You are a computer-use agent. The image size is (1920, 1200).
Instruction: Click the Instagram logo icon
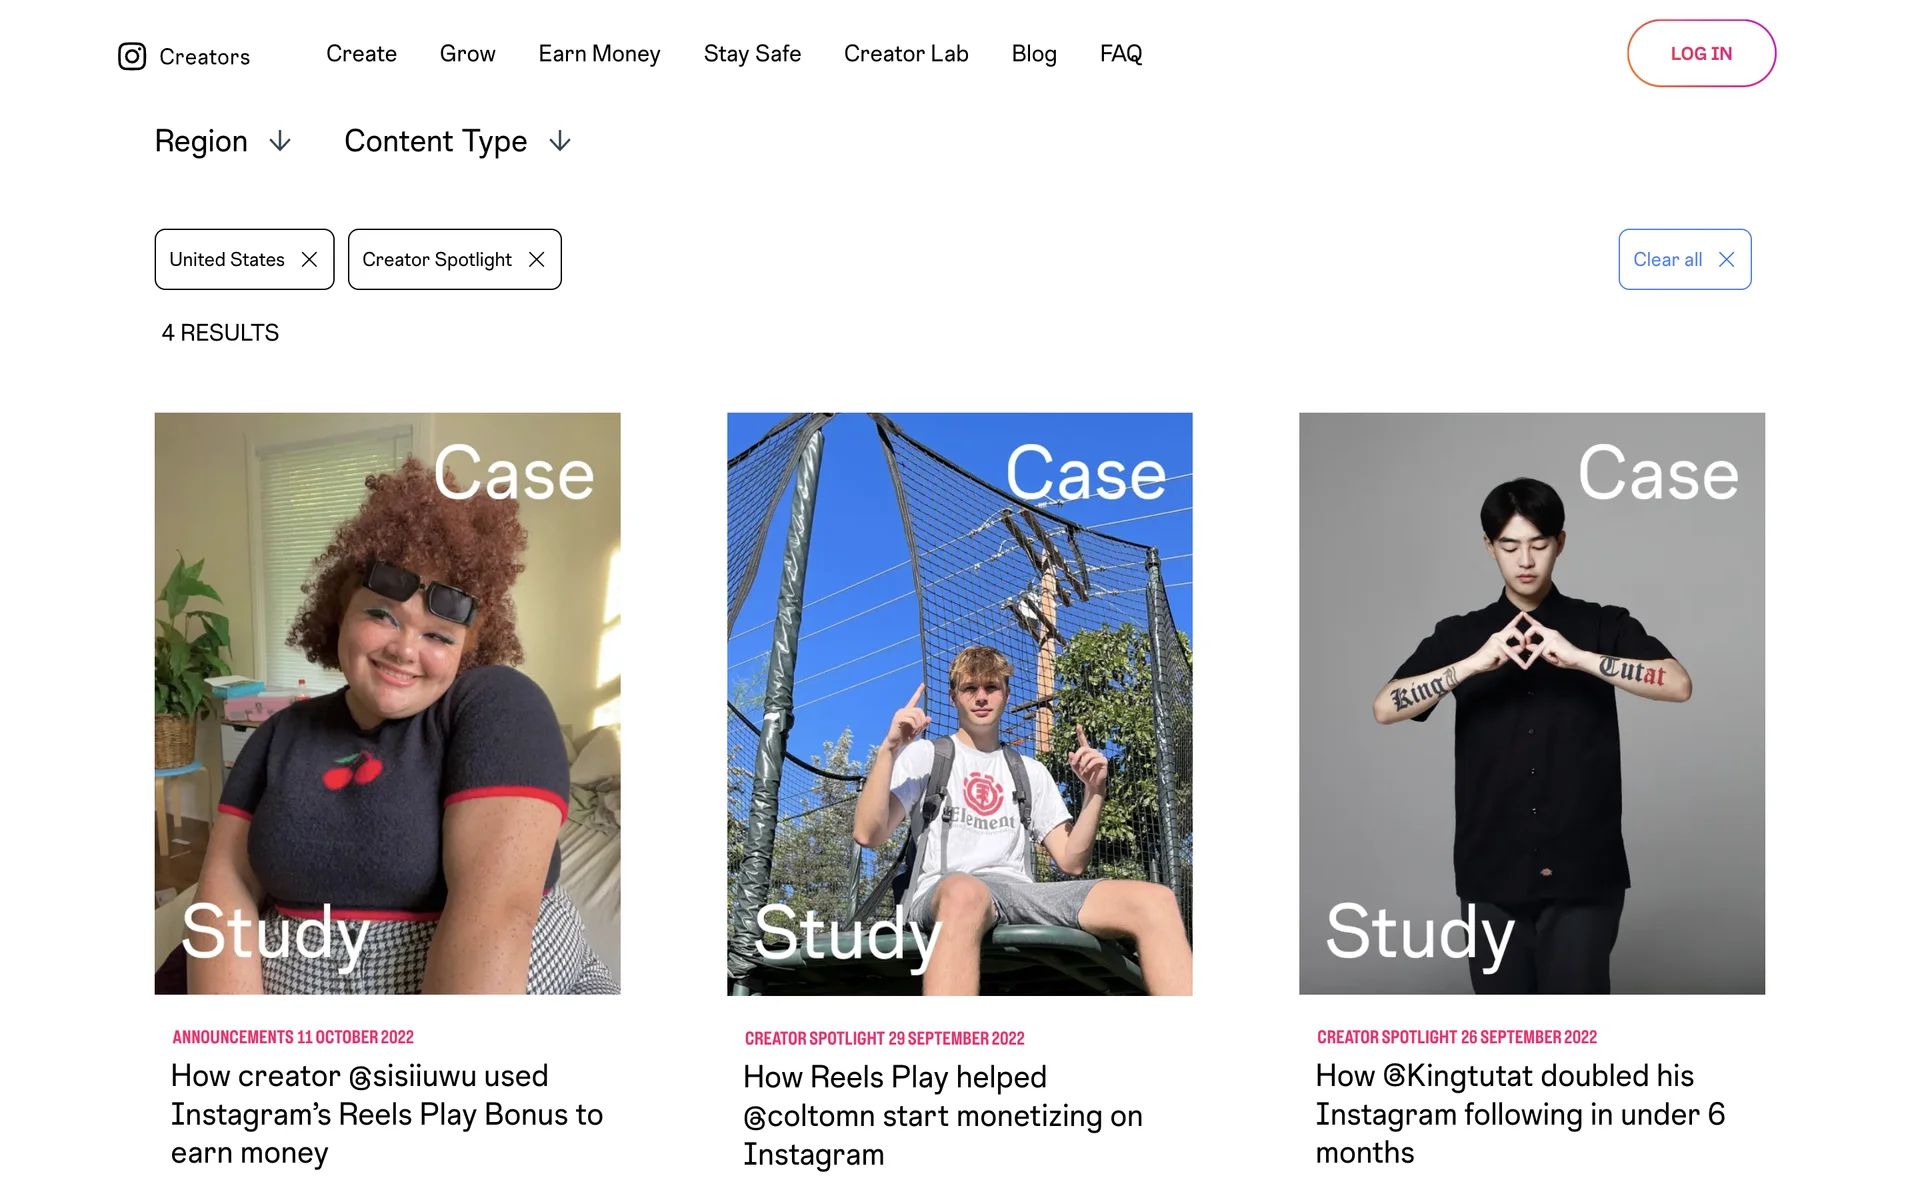coord(132,56)
